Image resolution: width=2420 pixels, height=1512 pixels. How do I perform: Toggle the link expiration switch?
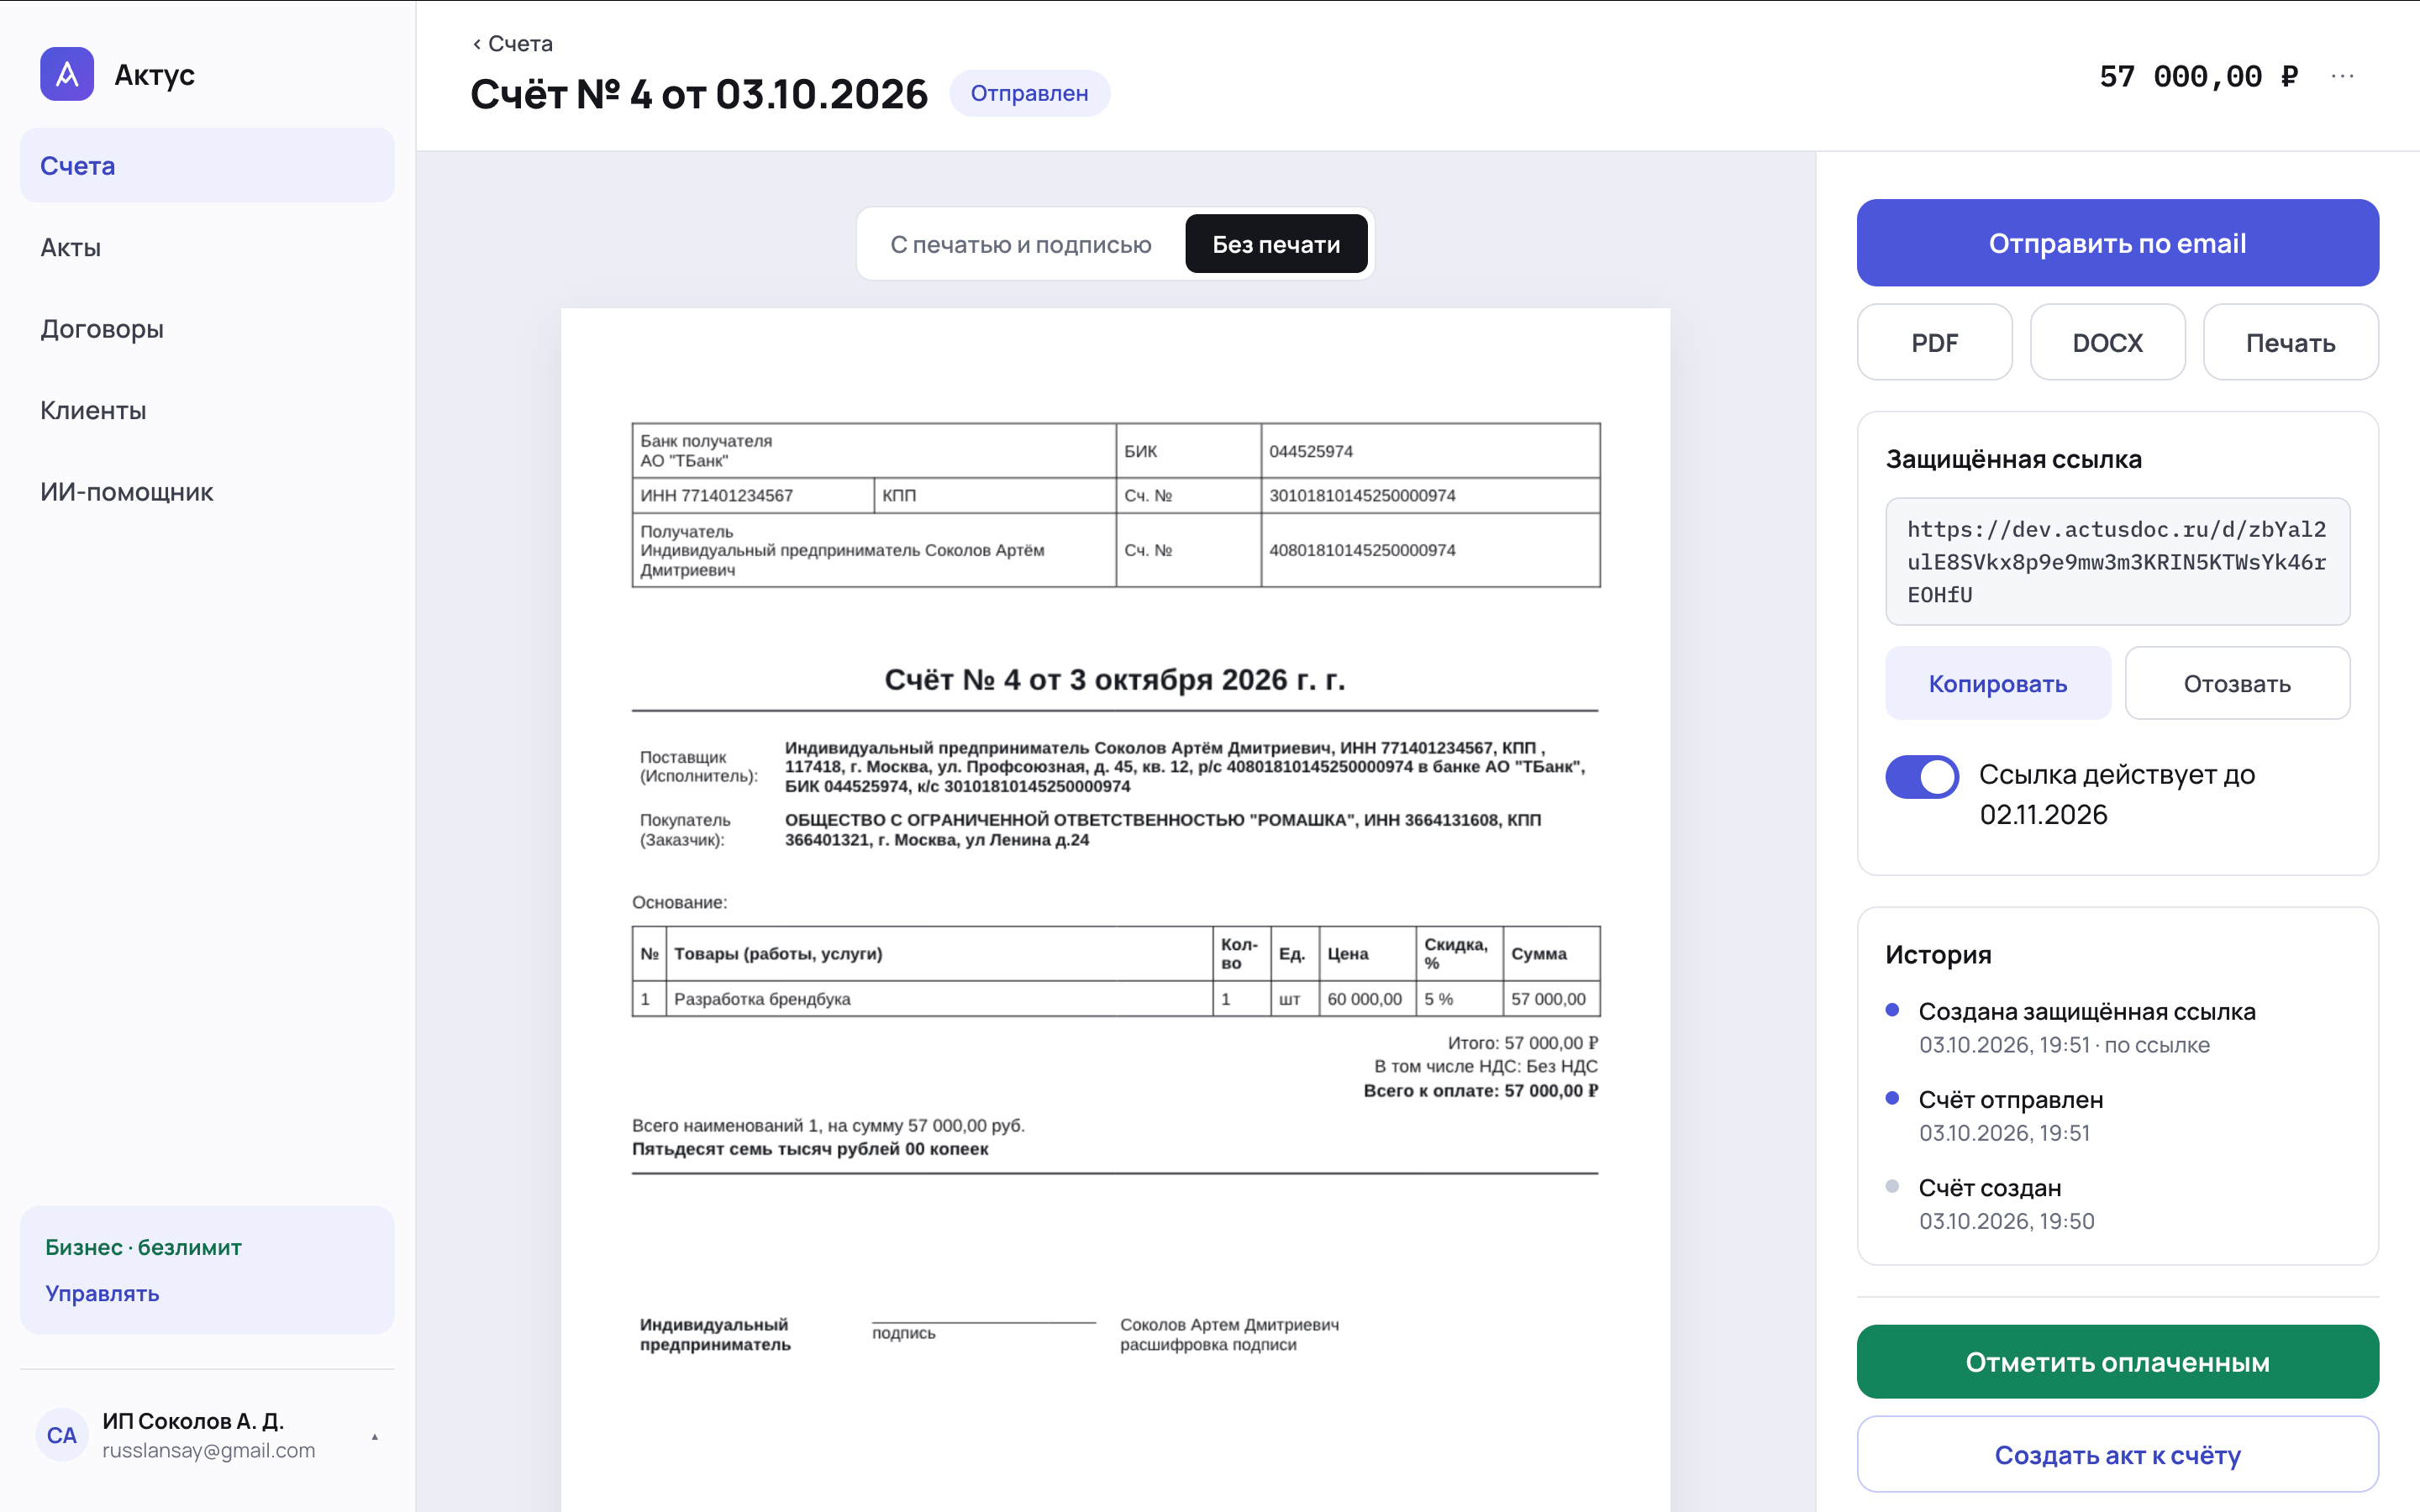pyautogui.click(x=1921, y=777)
